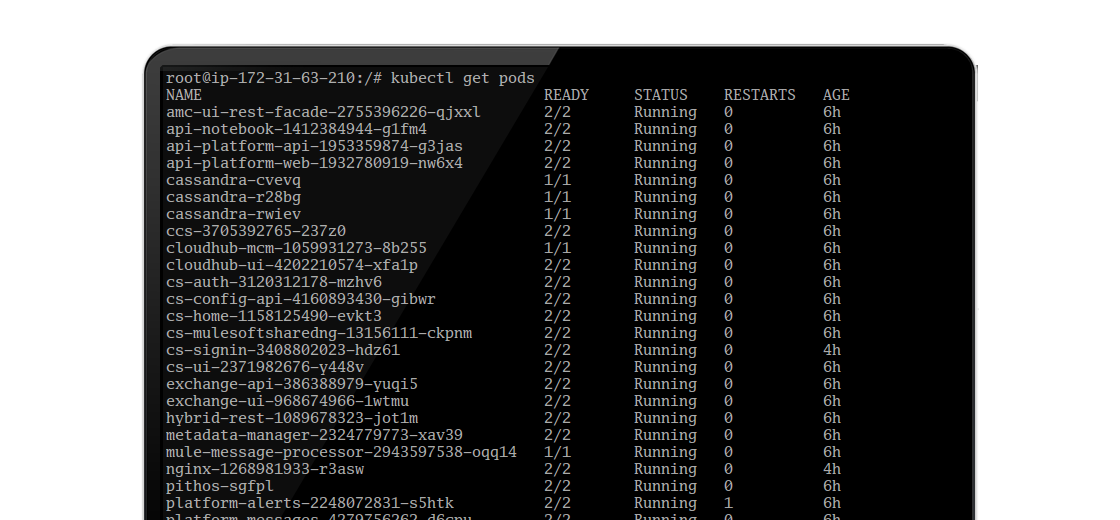This screenshot has width=1120, height=520.
Task: Click the Running status of amc-ui-rest-facade
Action: click(665, 112)
